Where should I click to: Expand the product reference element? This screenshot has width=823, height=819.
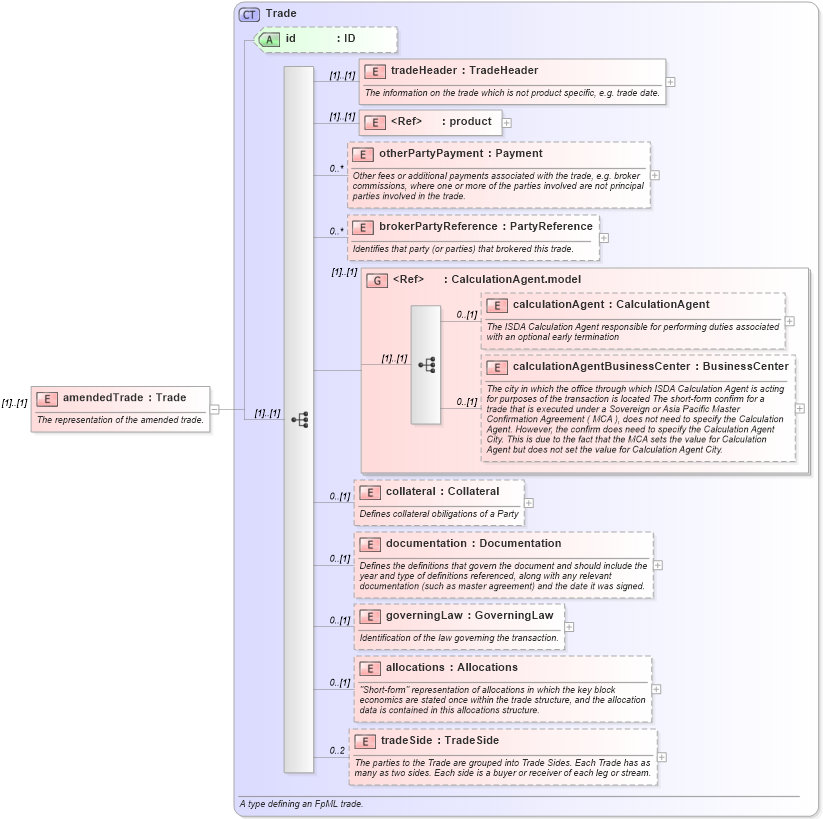[507, 122]
